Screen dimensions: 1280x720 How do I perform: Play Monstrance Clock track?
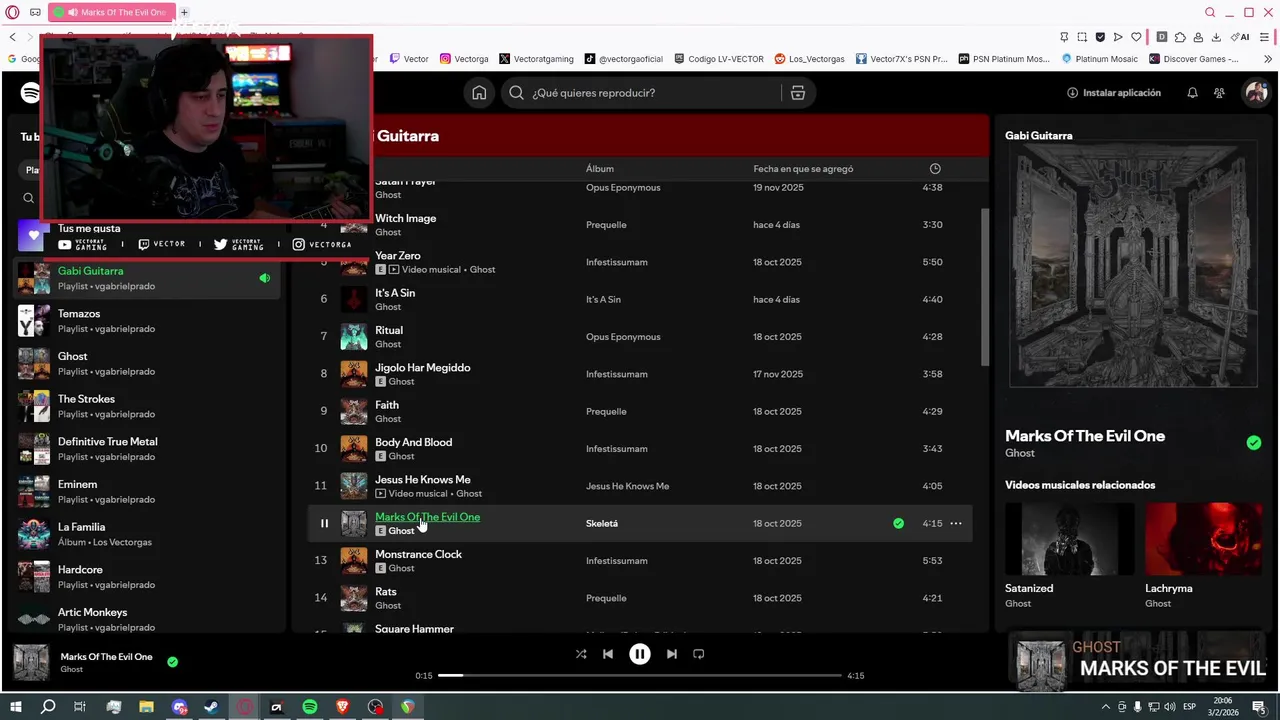[x=323, y=561]
